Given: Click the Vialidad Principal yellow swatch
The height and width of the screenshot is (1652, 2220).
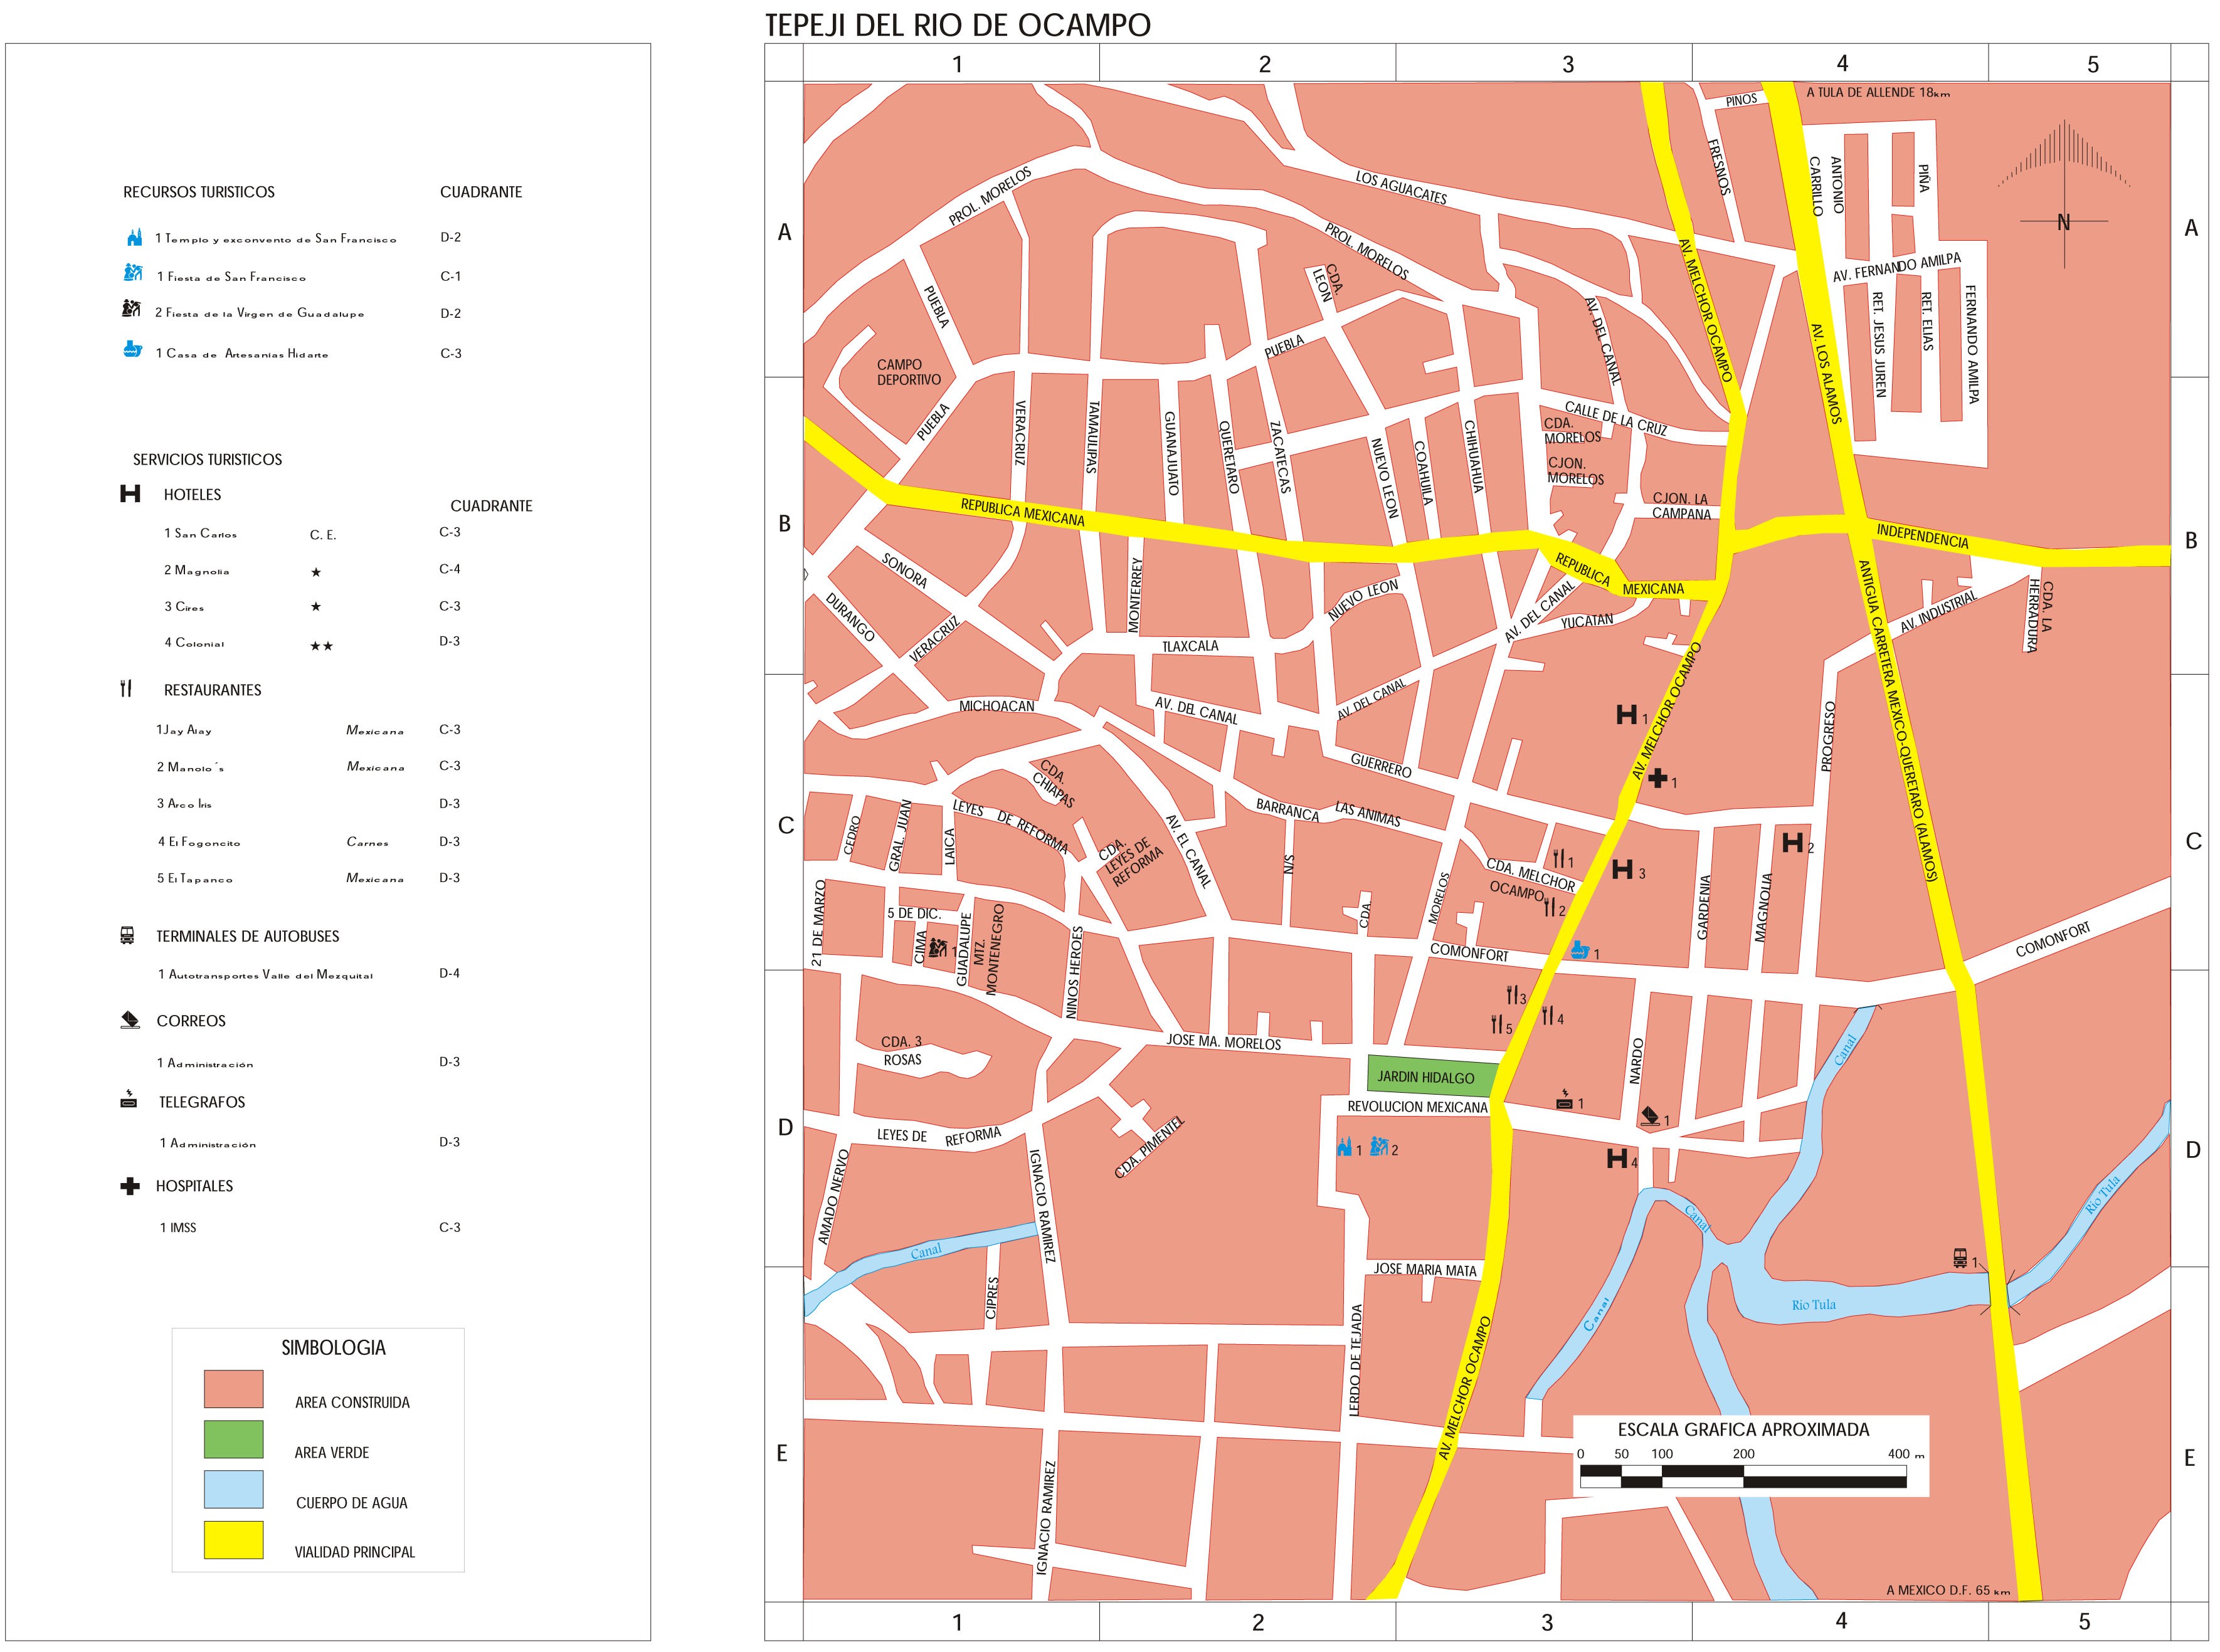Looking at the screenshot, I should click(x=233, y=1539).
